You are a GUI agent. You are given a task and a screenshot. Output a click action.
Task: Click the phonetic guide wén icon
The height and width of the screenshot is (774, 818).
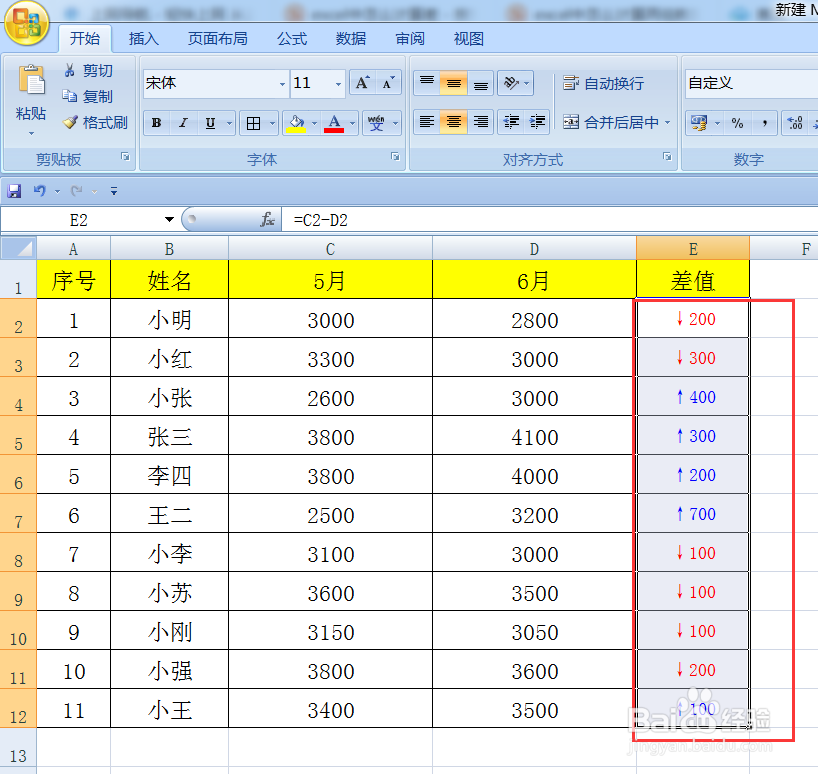376,123
